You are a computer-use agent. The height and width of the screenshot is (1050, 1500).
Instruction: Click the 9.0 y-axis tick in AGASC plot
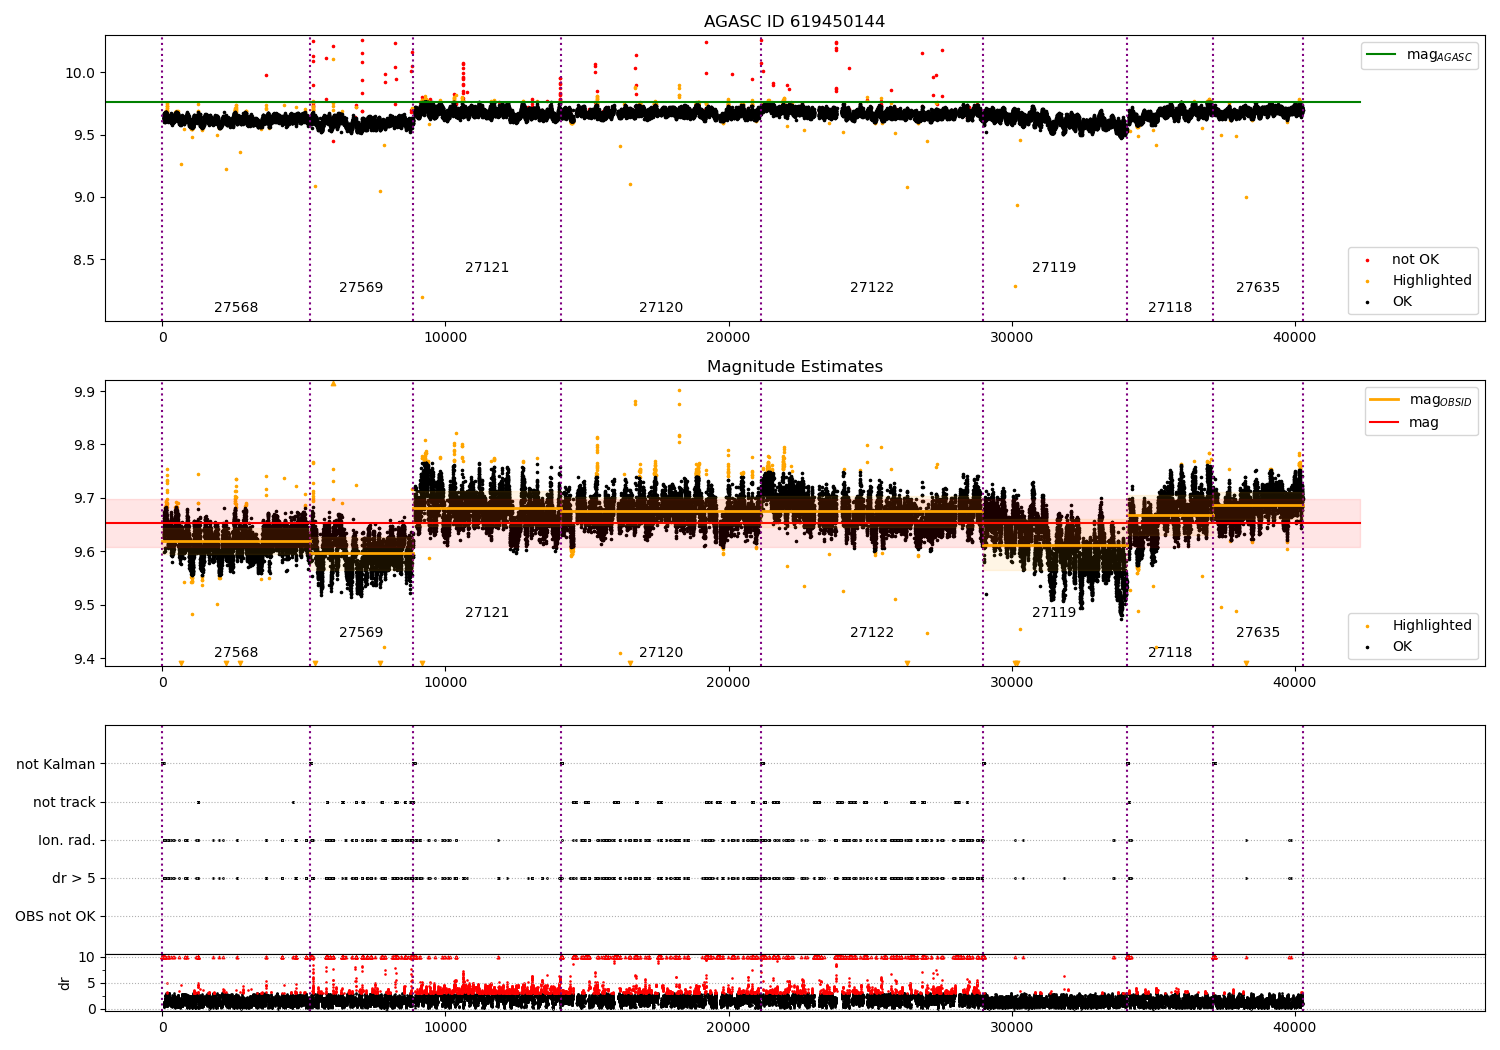point(84,197)
